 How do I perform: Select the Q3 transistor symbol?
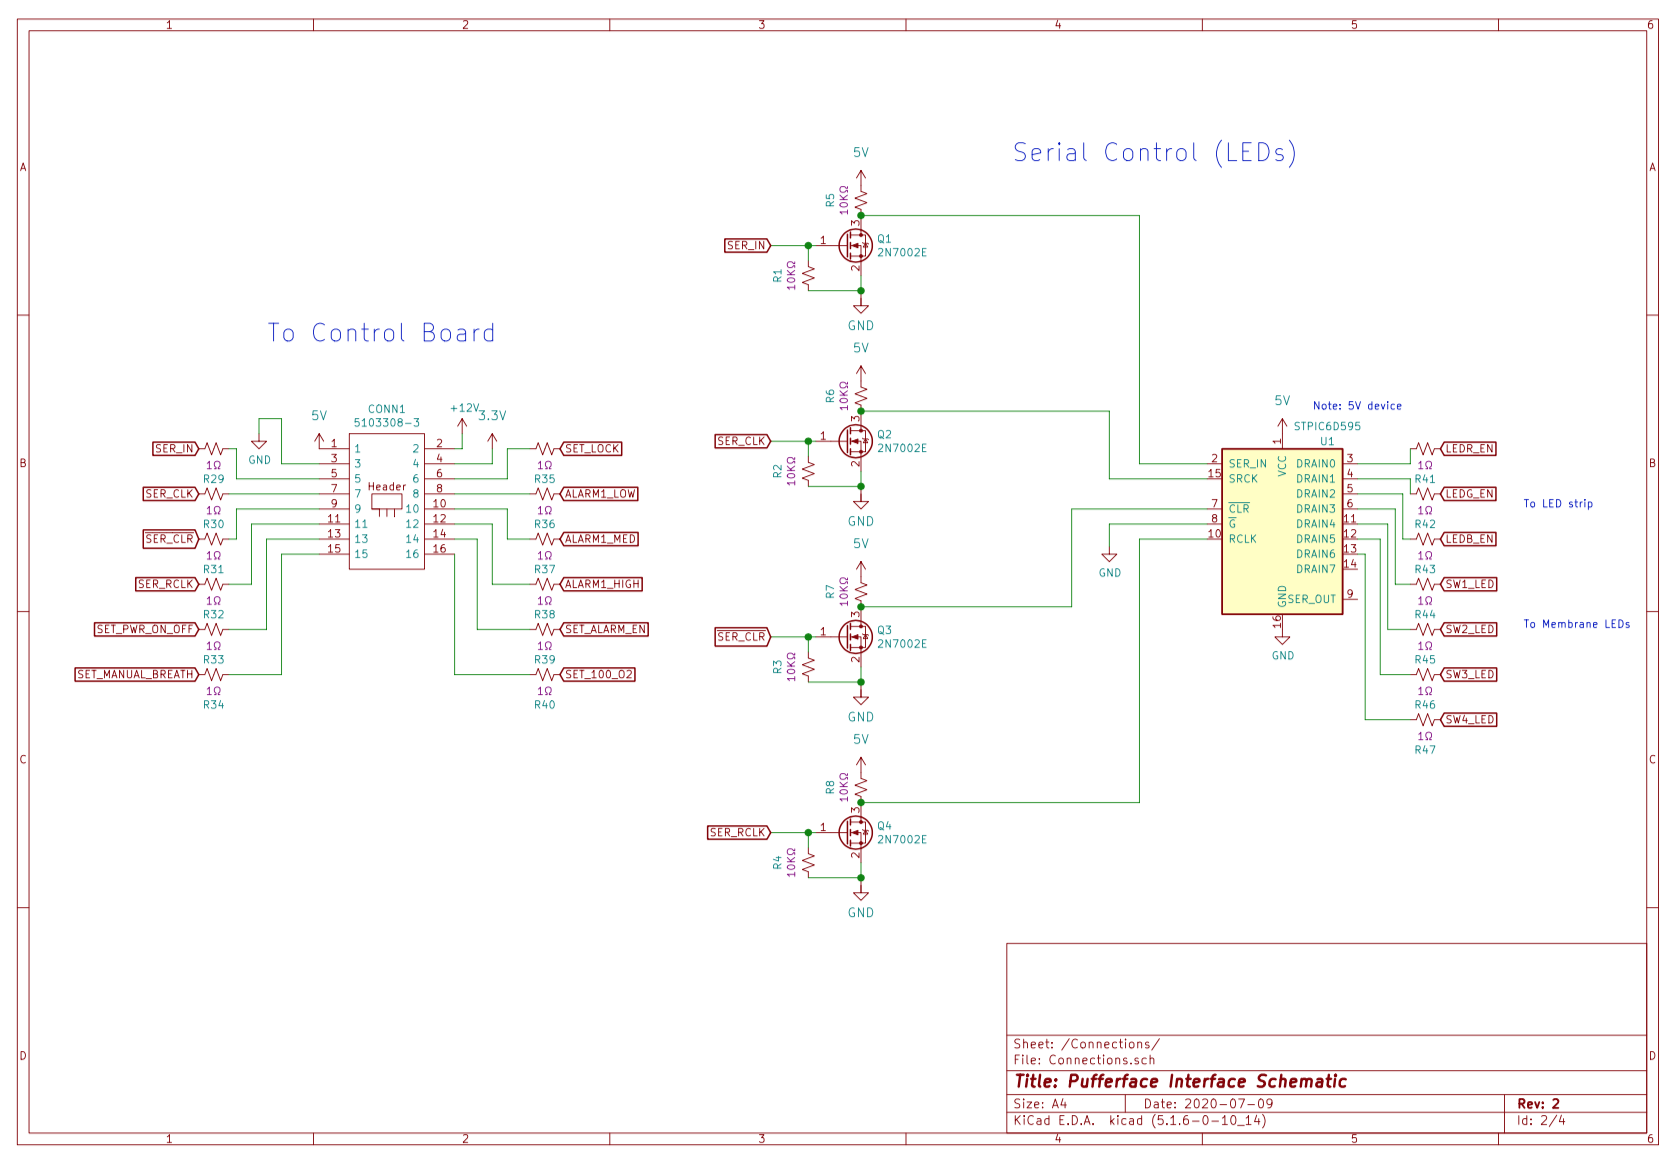tap(855, 636)
